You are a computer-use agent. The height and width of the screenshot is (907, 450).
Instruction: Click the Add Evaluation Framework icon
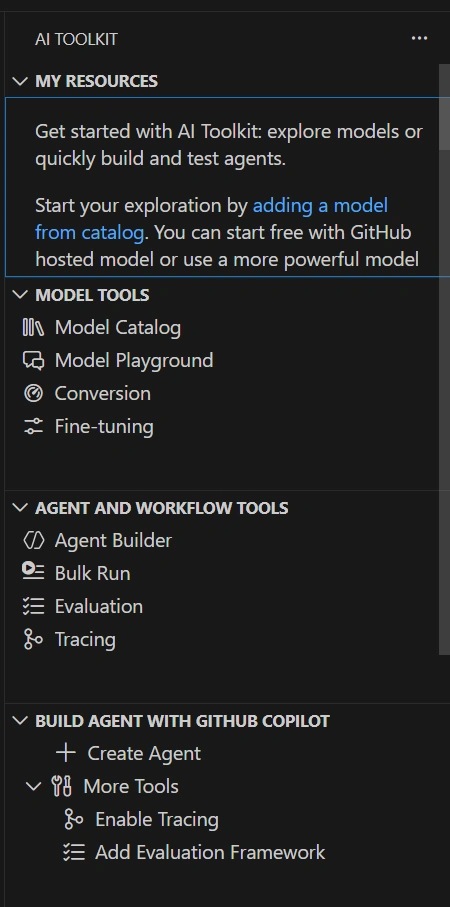click(73, 852)
